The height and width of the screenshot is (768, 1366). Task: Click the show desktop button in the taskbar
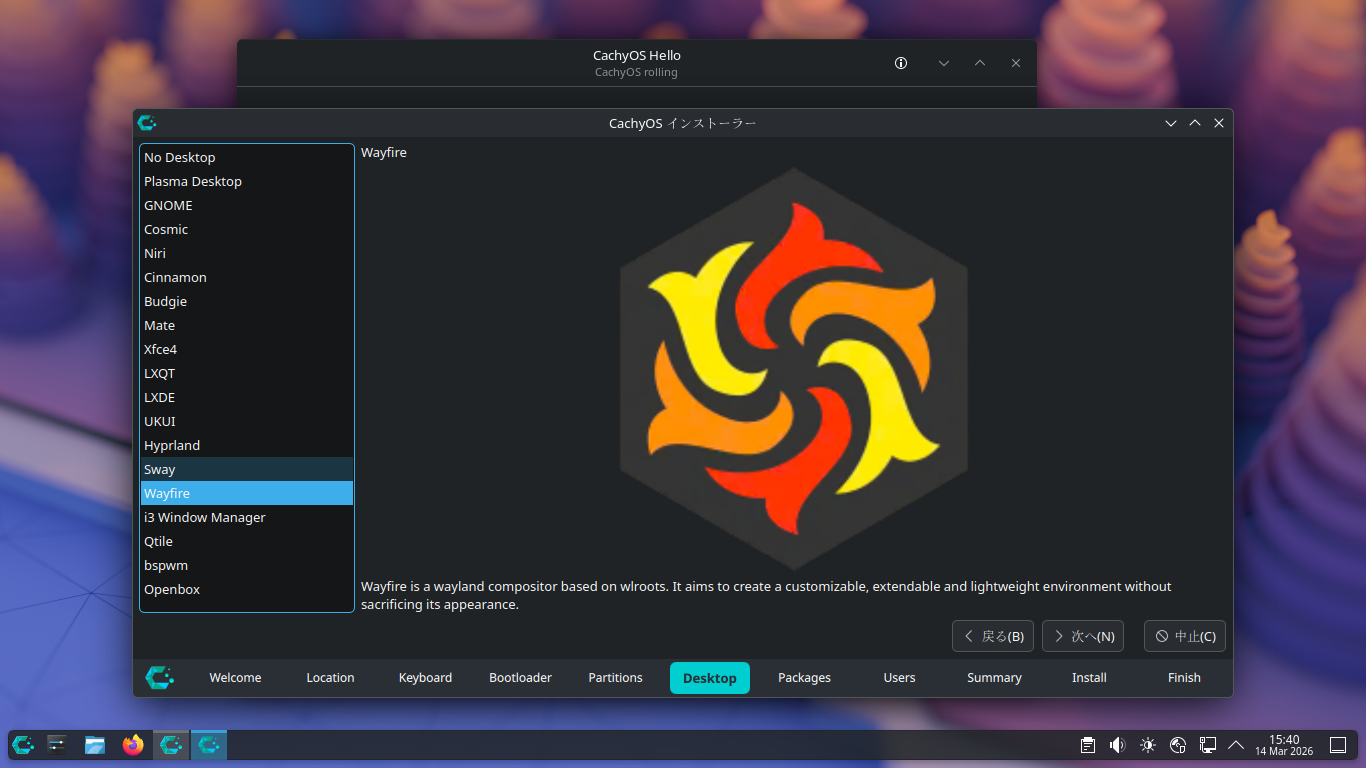(1338, 745)
